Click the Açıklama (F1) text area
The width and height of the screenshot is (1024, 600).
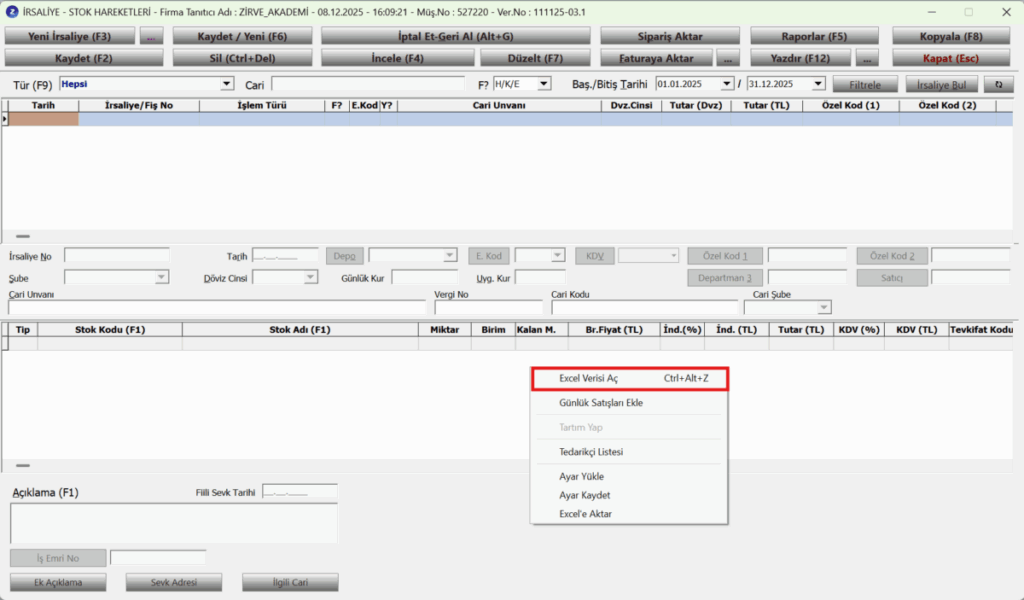coord(174,523)
